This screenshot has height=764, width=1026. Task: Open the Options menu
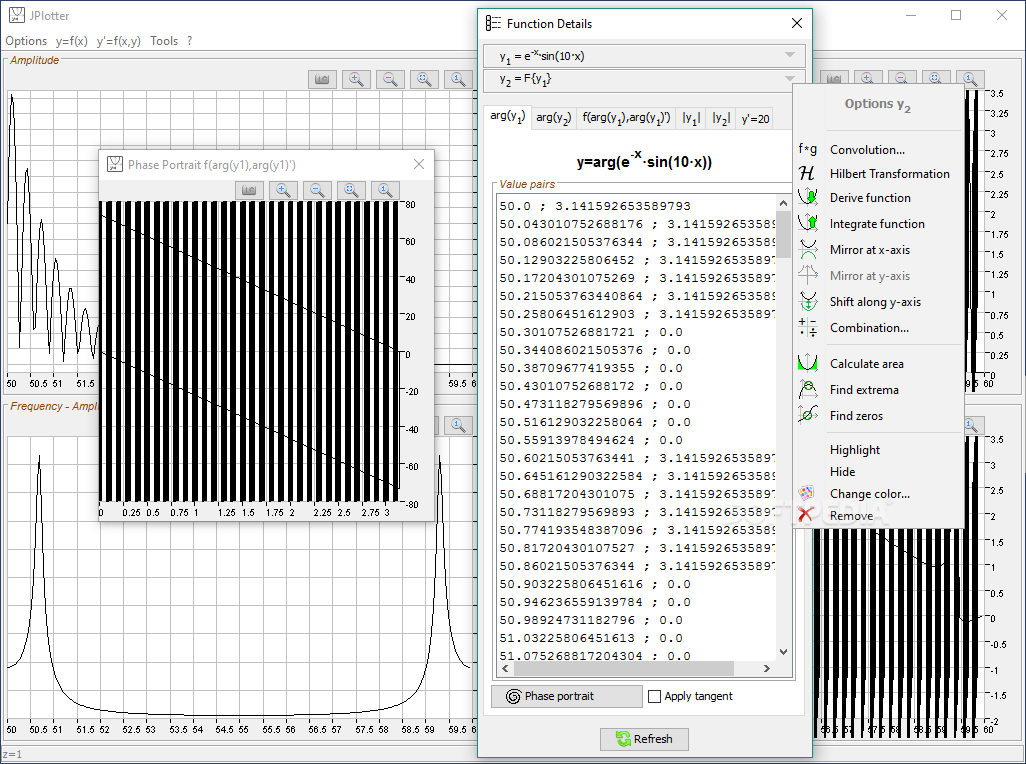(26, 41)
